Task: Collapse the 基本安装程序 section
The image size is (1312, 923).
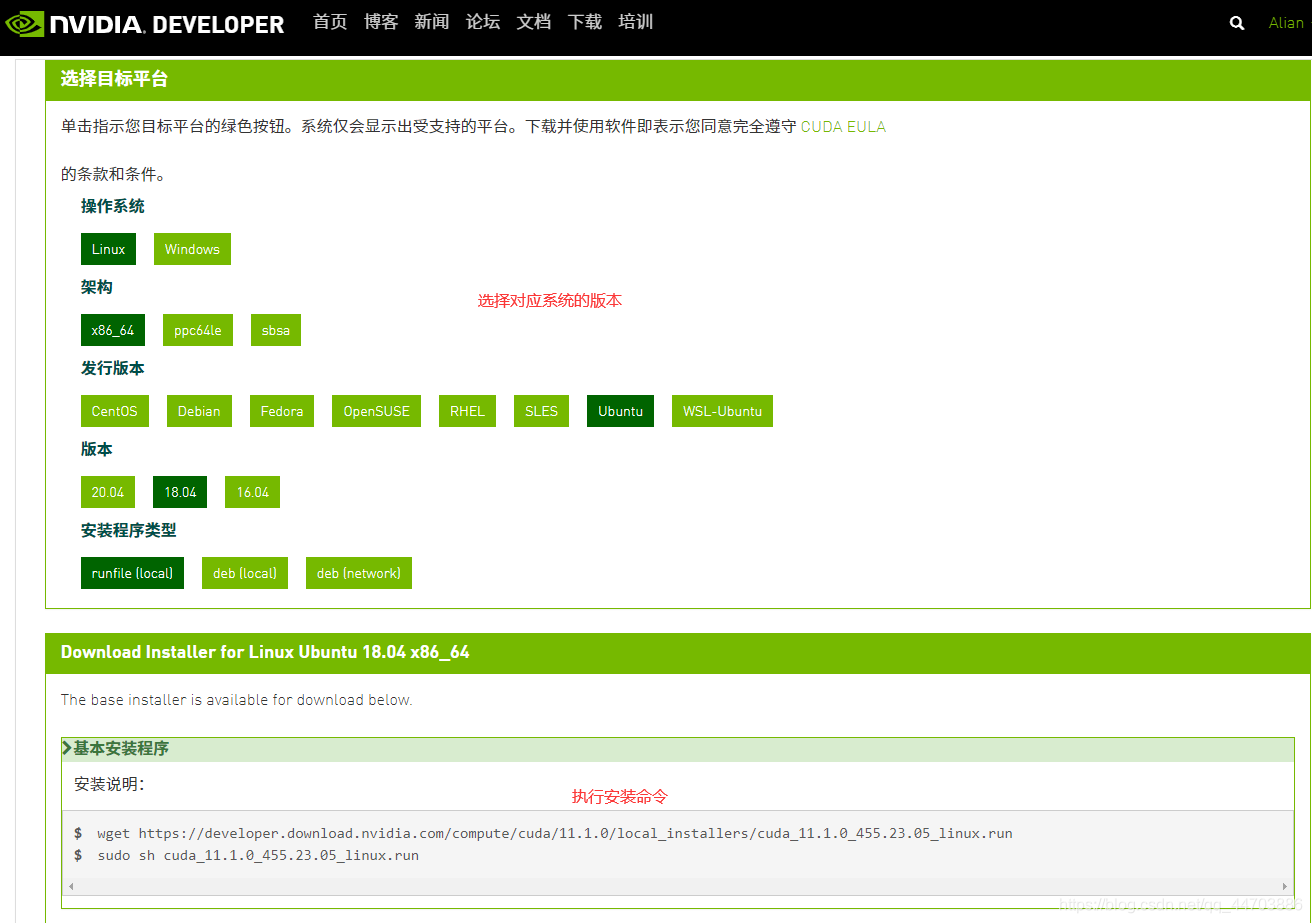Action: click(678, 749)
